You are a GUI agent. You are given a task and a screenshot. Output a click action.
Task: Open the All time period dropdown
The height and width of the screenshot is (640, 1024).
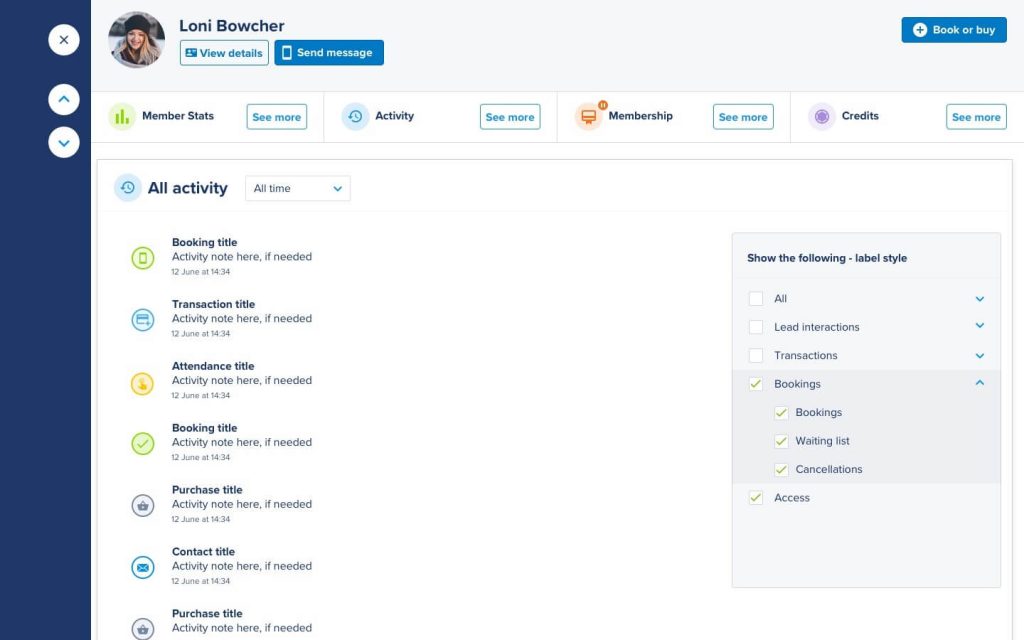click(297, 188)
